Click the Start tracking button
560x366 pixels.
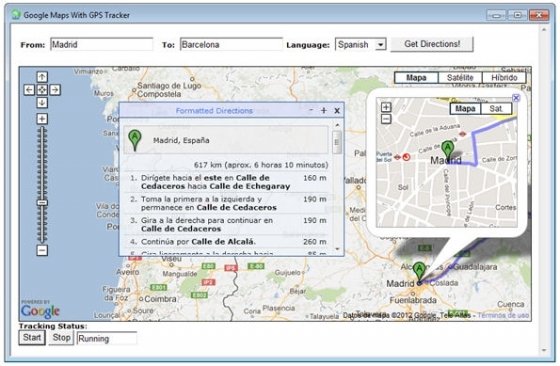pos(32,338)
